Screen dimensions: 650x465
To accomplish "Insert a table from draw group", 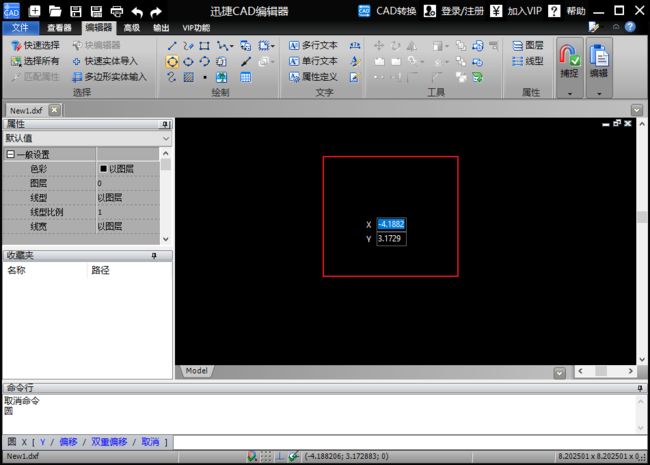I will tap(245, 77).
